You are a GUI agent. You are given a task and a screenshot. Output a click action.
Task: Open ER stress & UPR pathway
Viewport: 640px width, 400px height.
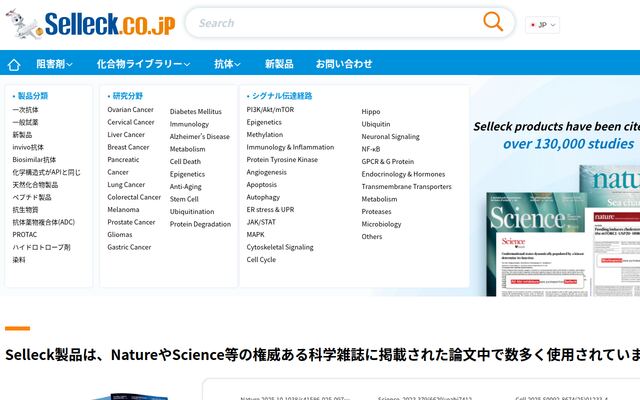click(270, 210)
